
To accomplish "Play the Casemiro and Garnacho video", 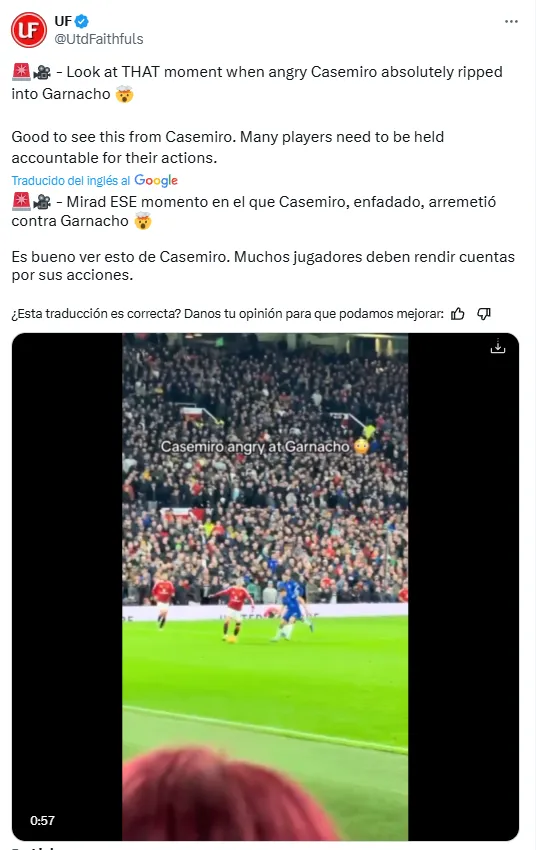I will click(x=265, y=587).
